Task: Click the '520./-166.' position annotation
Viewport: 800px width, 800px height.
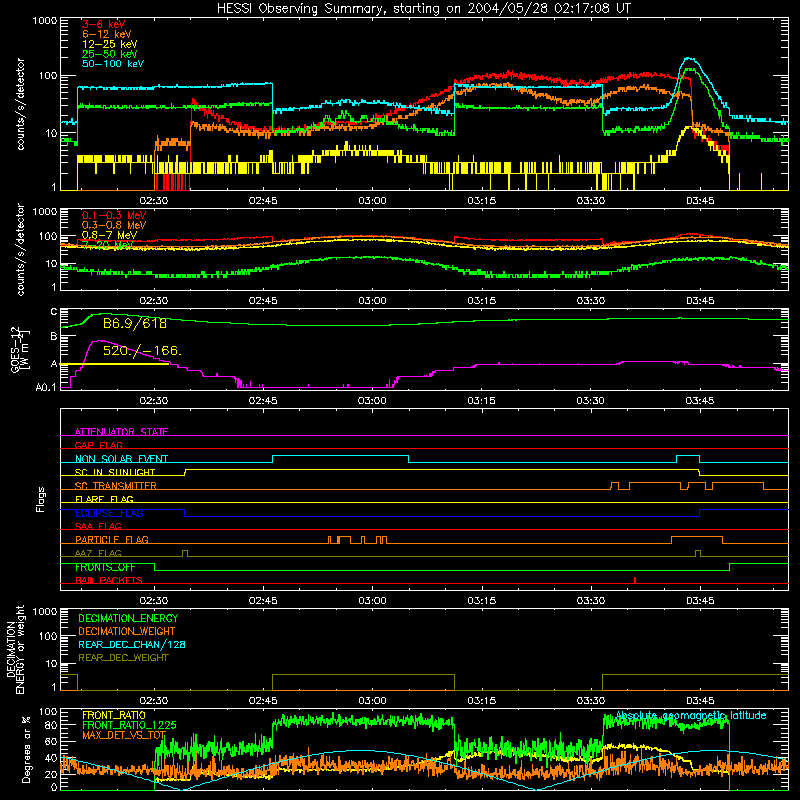Action: (142, 351)
